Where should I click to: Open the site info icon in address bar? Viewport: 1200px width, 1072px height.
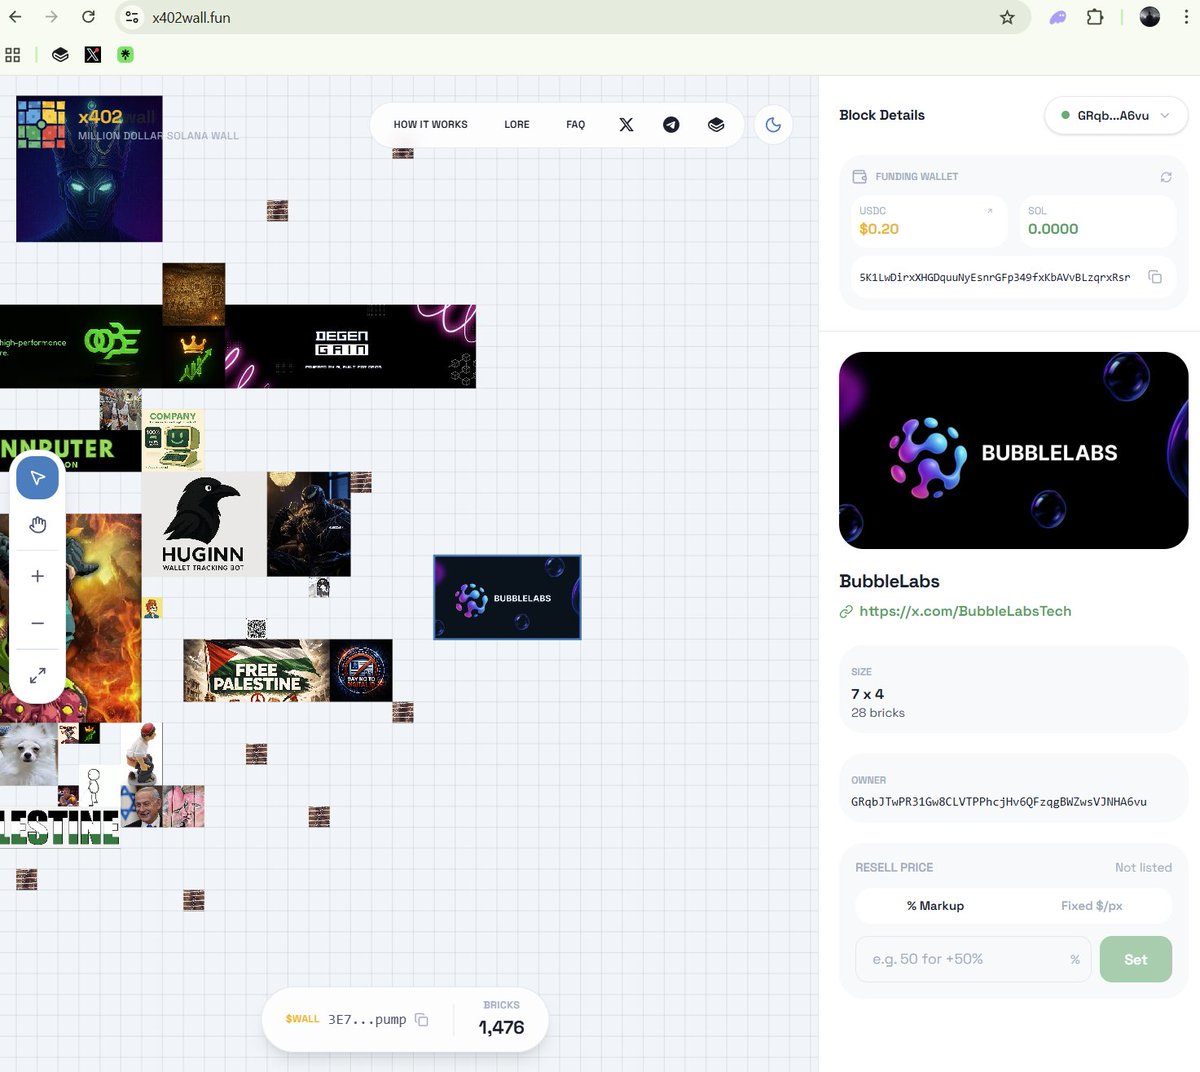pos(132,17)
